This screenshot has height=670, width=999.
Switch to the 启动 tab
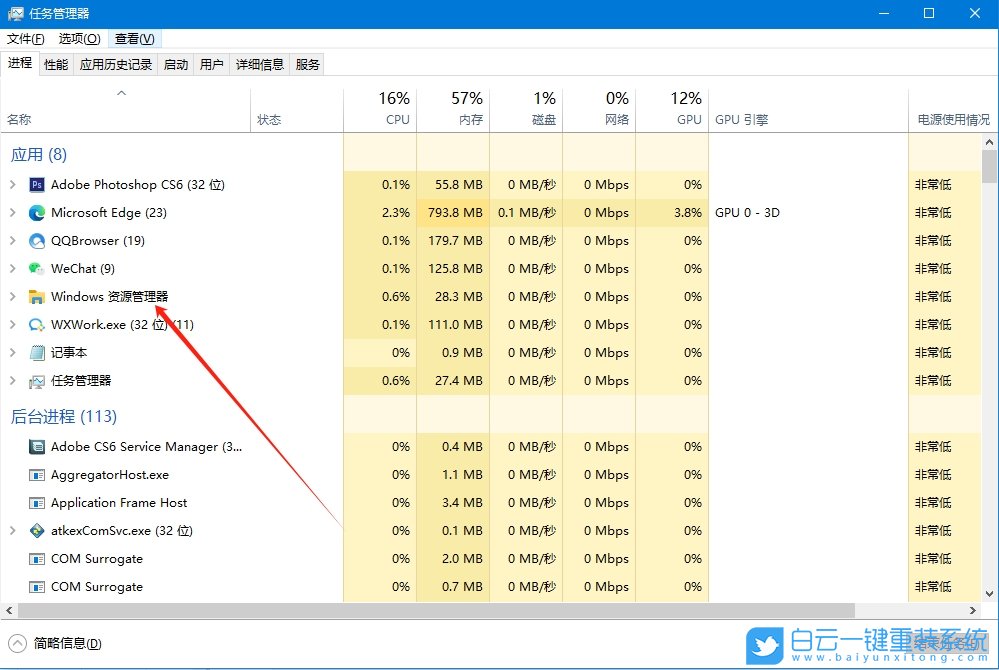(x=175, y=63)
